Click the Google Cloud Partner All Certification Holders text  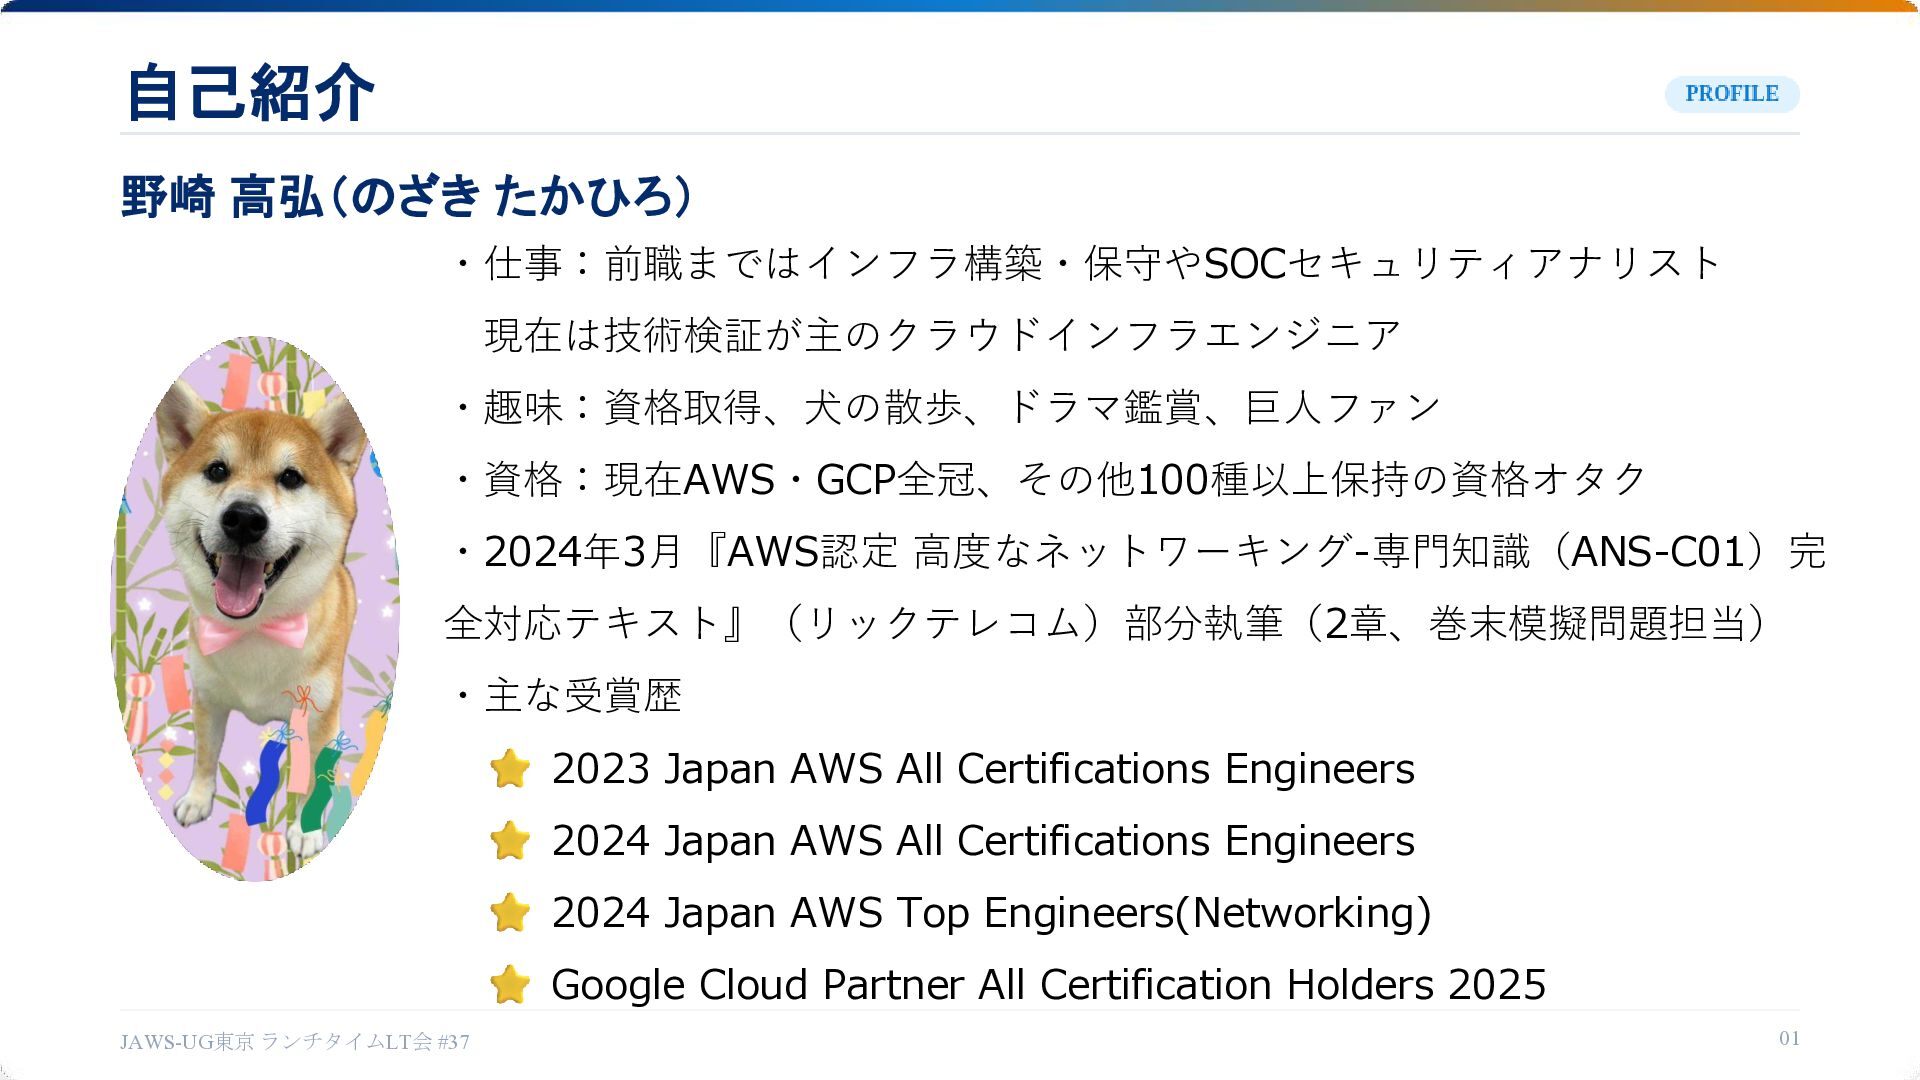[1049, 985]
